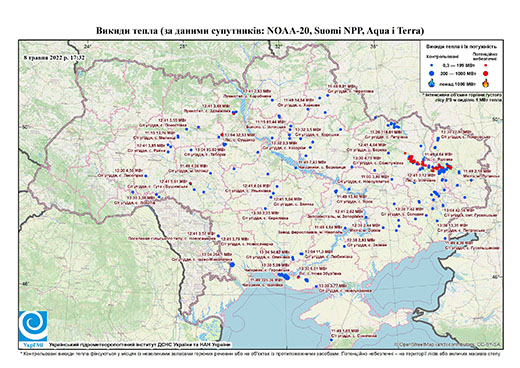Click the orange flame legend icon

tap(486, 83)
